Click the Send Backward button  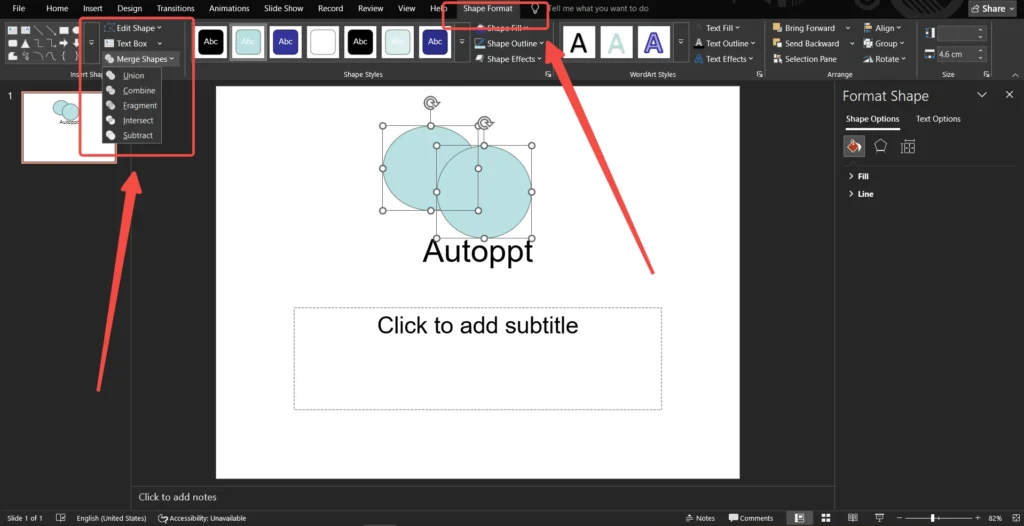coord(807,44)
